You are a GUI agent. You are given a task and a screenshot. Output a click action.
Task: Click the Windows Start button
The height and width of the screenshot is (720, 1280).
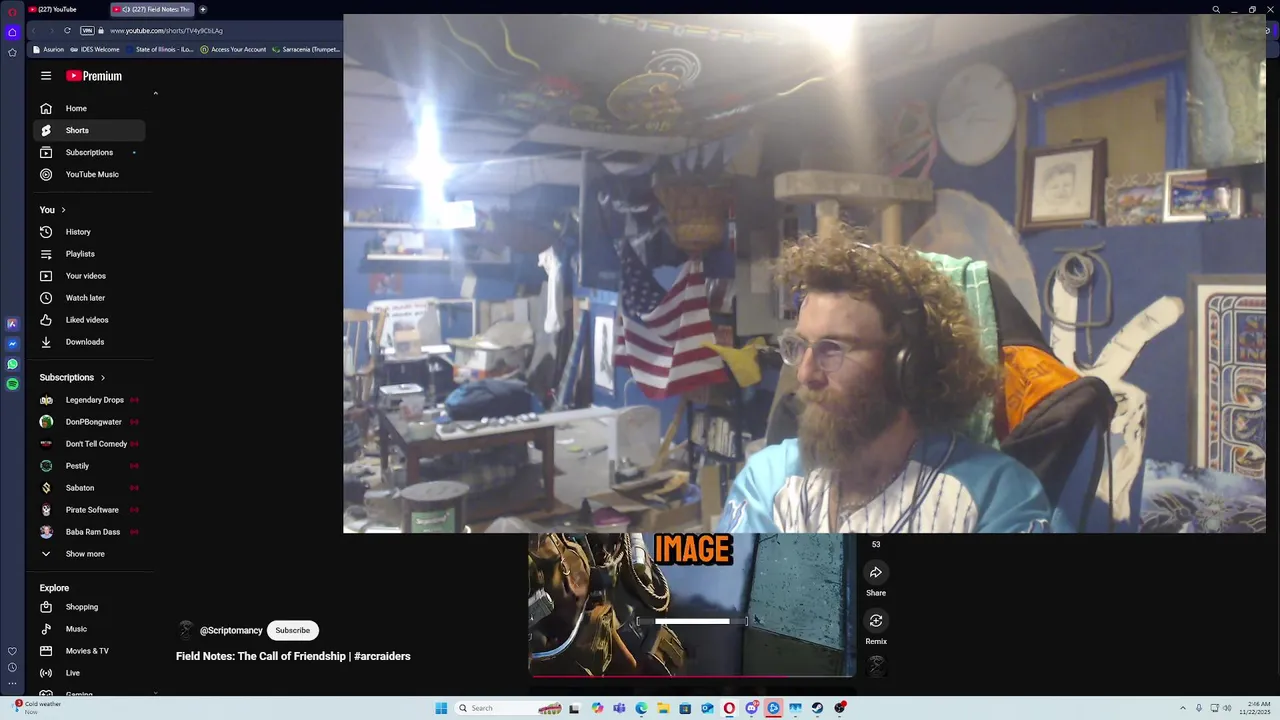(x=441, y=708)
